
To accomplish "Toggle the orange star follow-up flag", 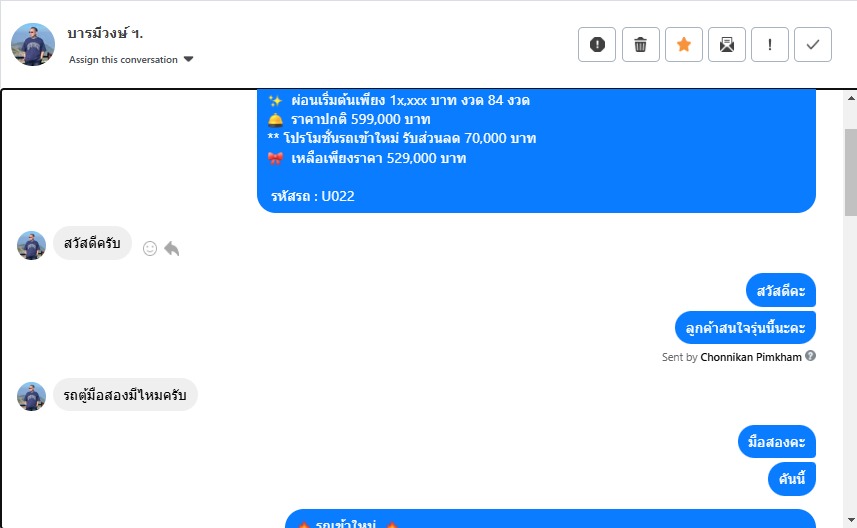I will [x=684, y=44].
